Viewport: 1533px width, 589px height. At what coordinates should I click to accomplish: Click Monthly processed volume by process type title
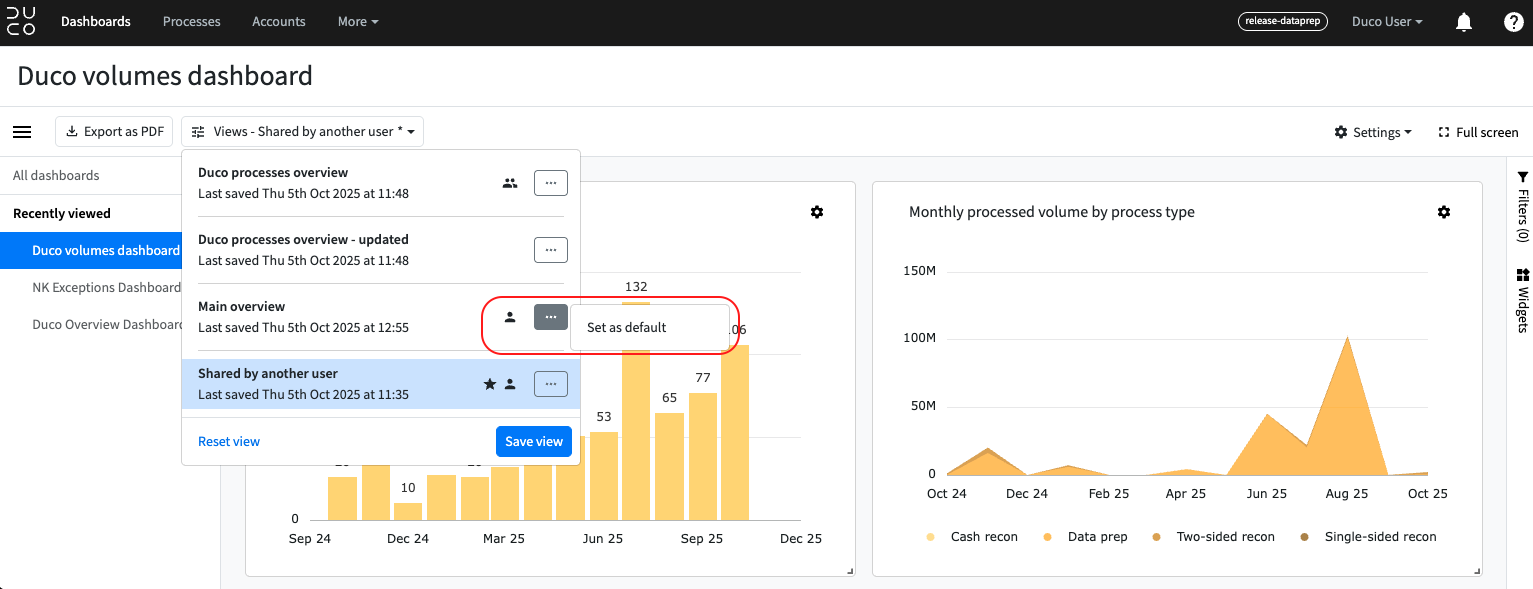[1052, 212]
